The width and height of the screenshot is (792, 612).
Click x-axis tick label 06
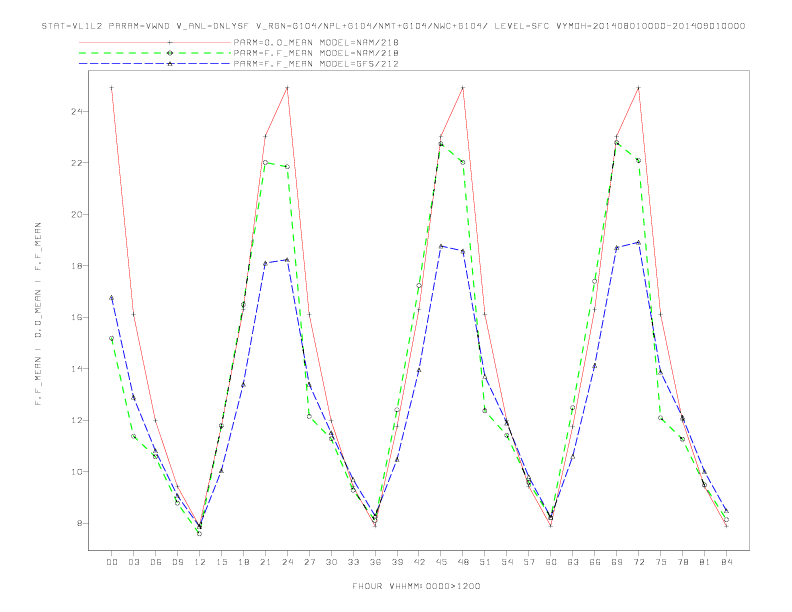(x=156, y=562)
